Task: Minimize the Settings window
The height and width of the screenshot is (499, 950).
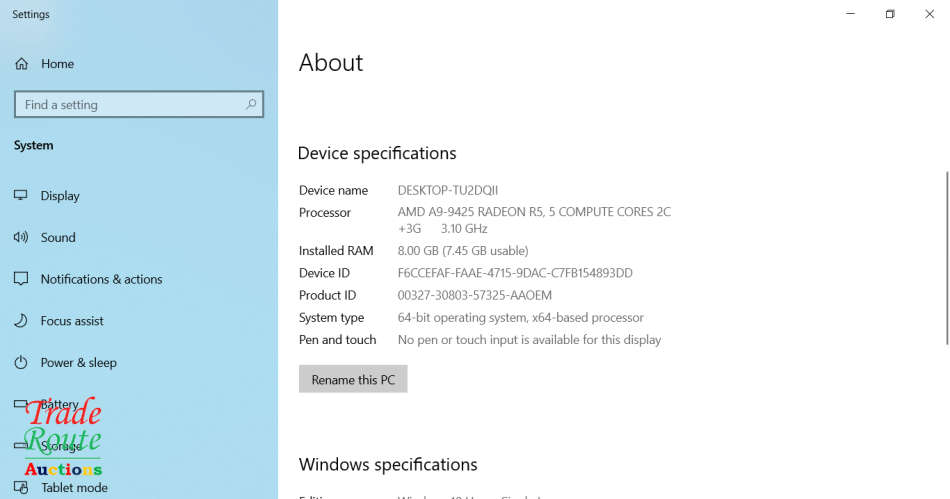Action: click(850, 14)
